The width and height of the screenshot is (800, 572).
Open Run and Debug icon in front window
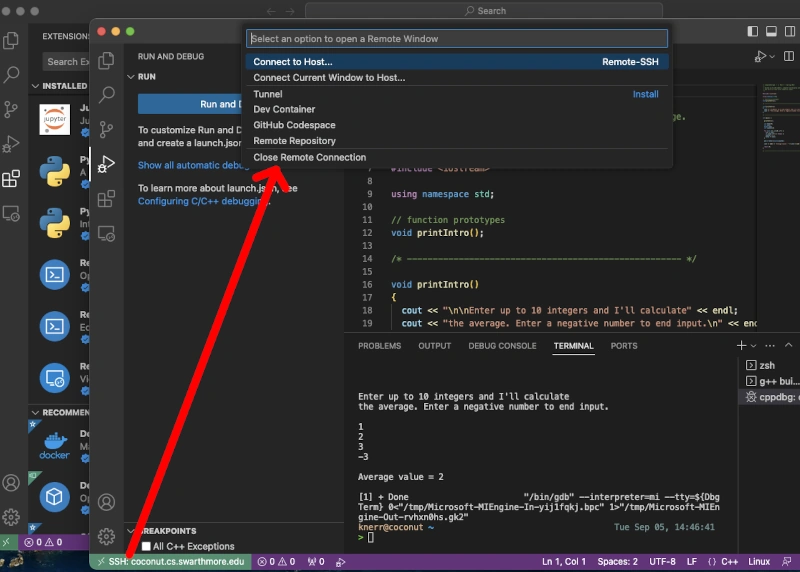tap(106, 164)
